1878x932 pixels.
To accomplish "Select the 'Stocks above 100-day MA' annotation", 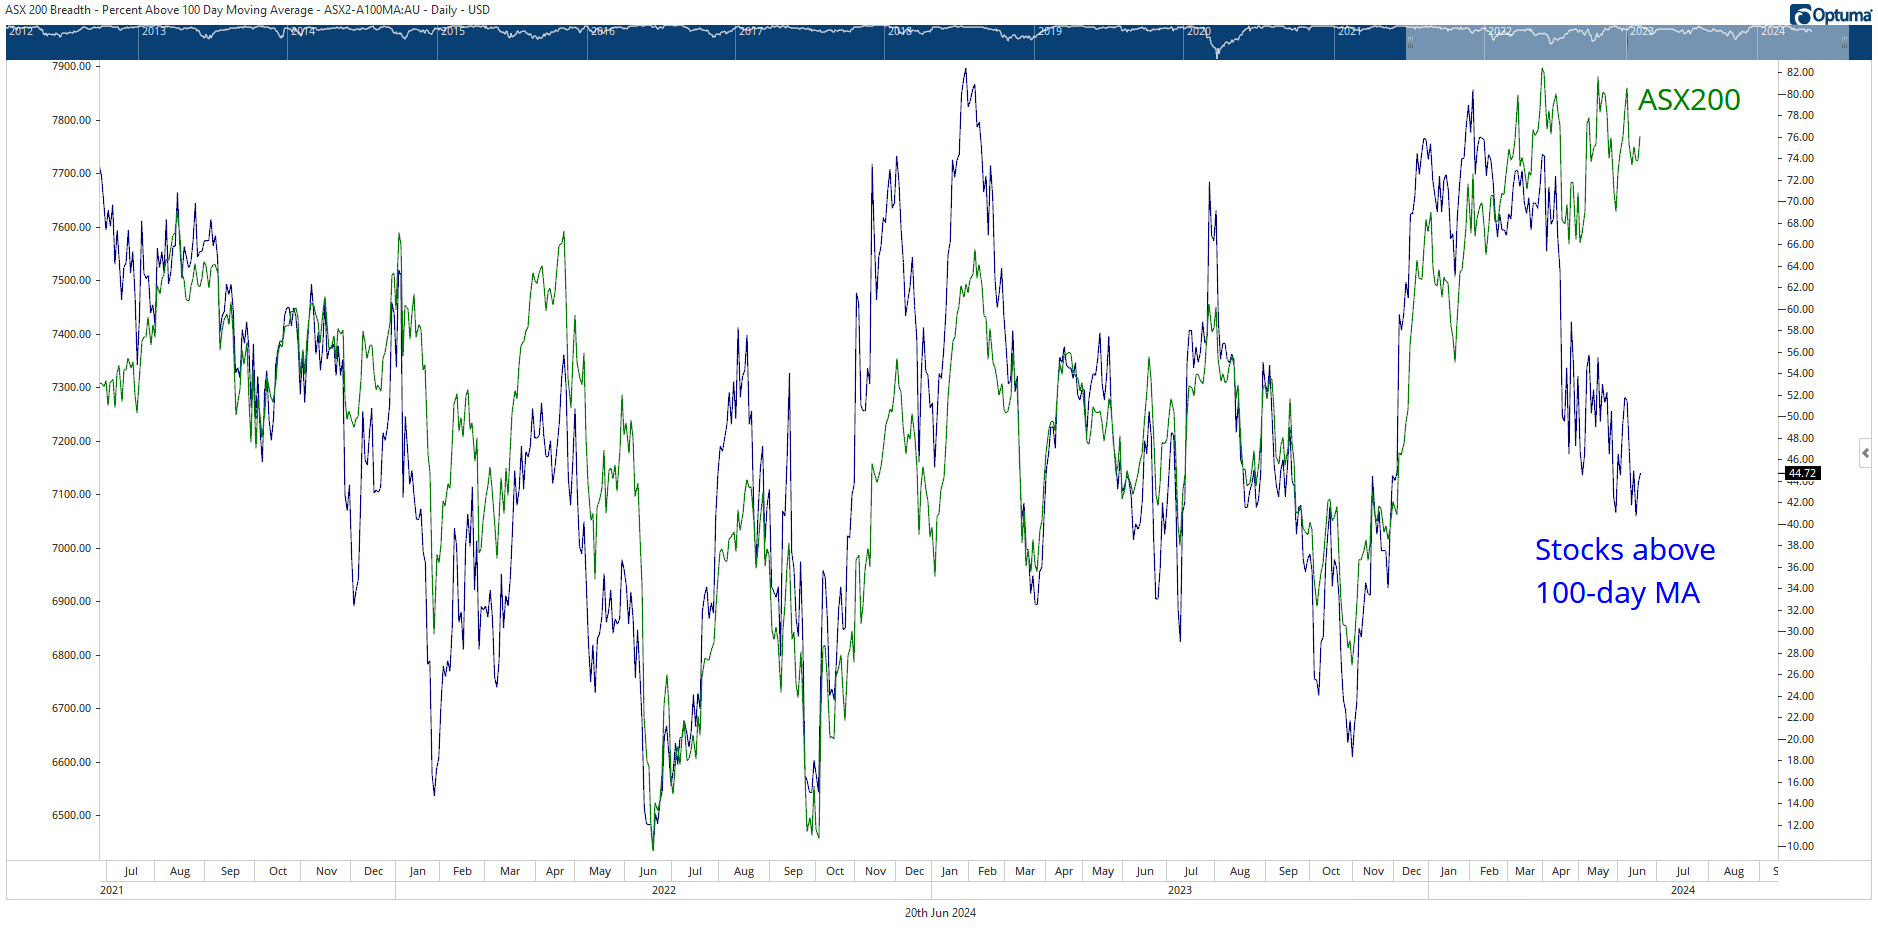I will (1624, 571).
